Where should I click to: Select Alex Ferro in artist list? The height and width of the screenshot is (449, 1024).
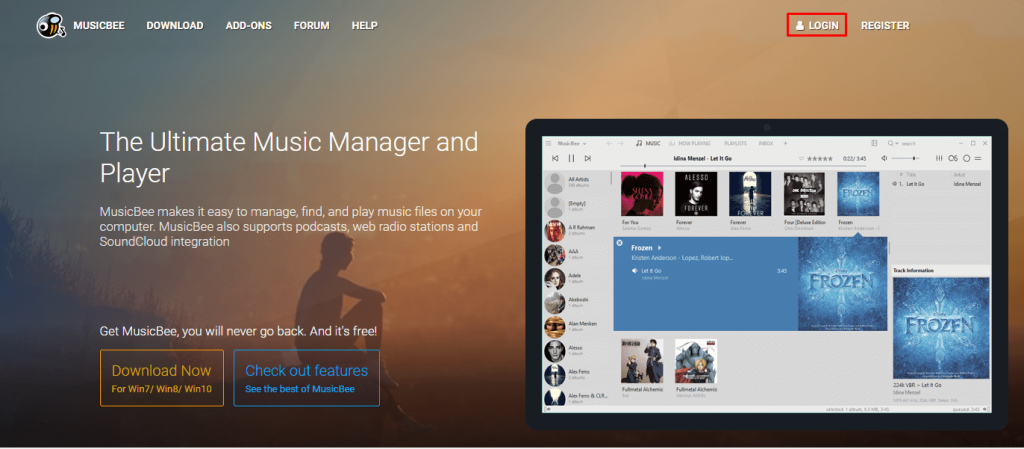(577, 375)
